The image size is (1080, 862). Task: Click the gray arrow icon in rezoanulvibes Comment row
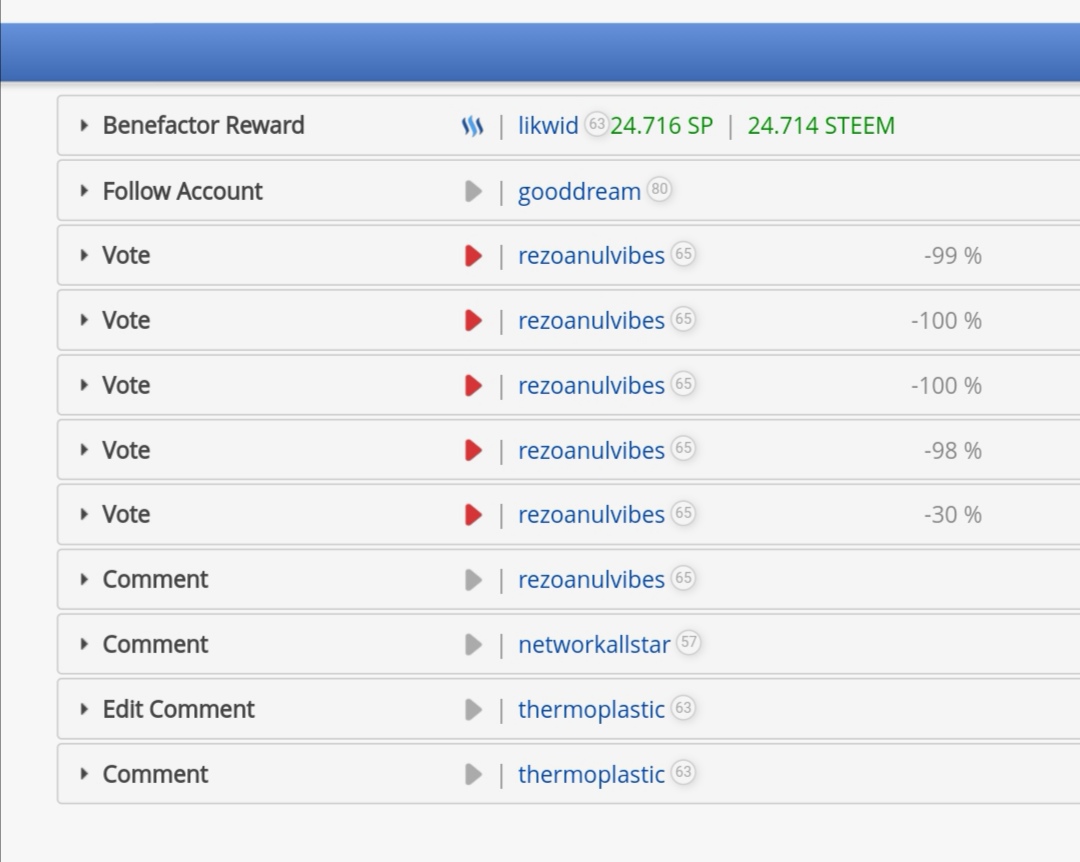click(473, 580)
